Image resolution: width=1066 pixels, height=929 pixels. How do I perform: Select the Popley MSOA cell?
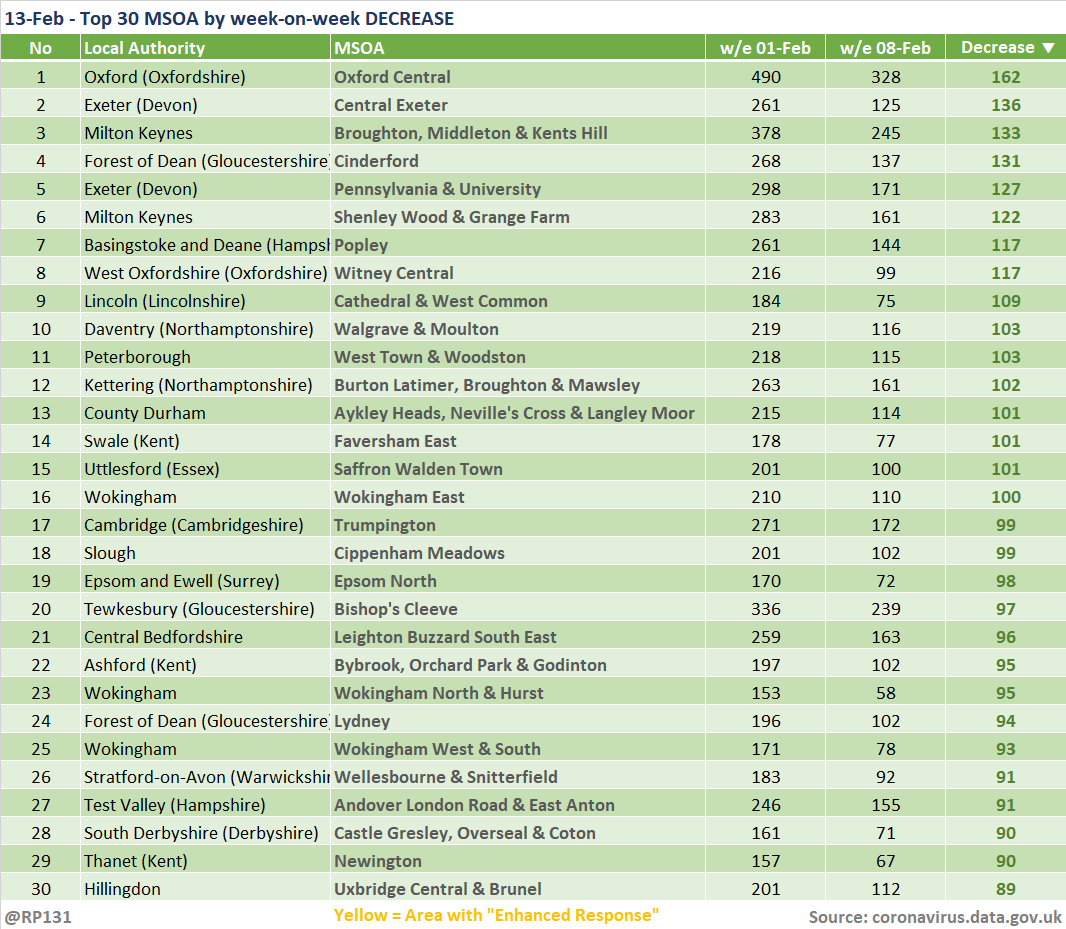coord(517,245)
